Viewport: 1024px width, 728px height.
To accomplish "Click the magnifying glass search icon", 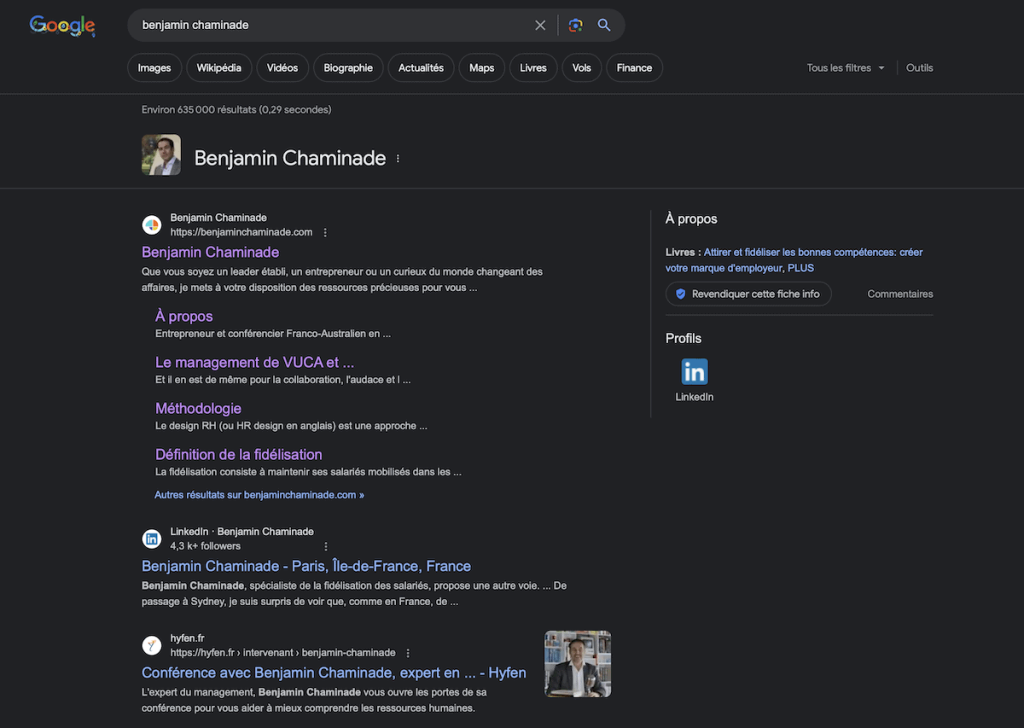I will point(604,25).
